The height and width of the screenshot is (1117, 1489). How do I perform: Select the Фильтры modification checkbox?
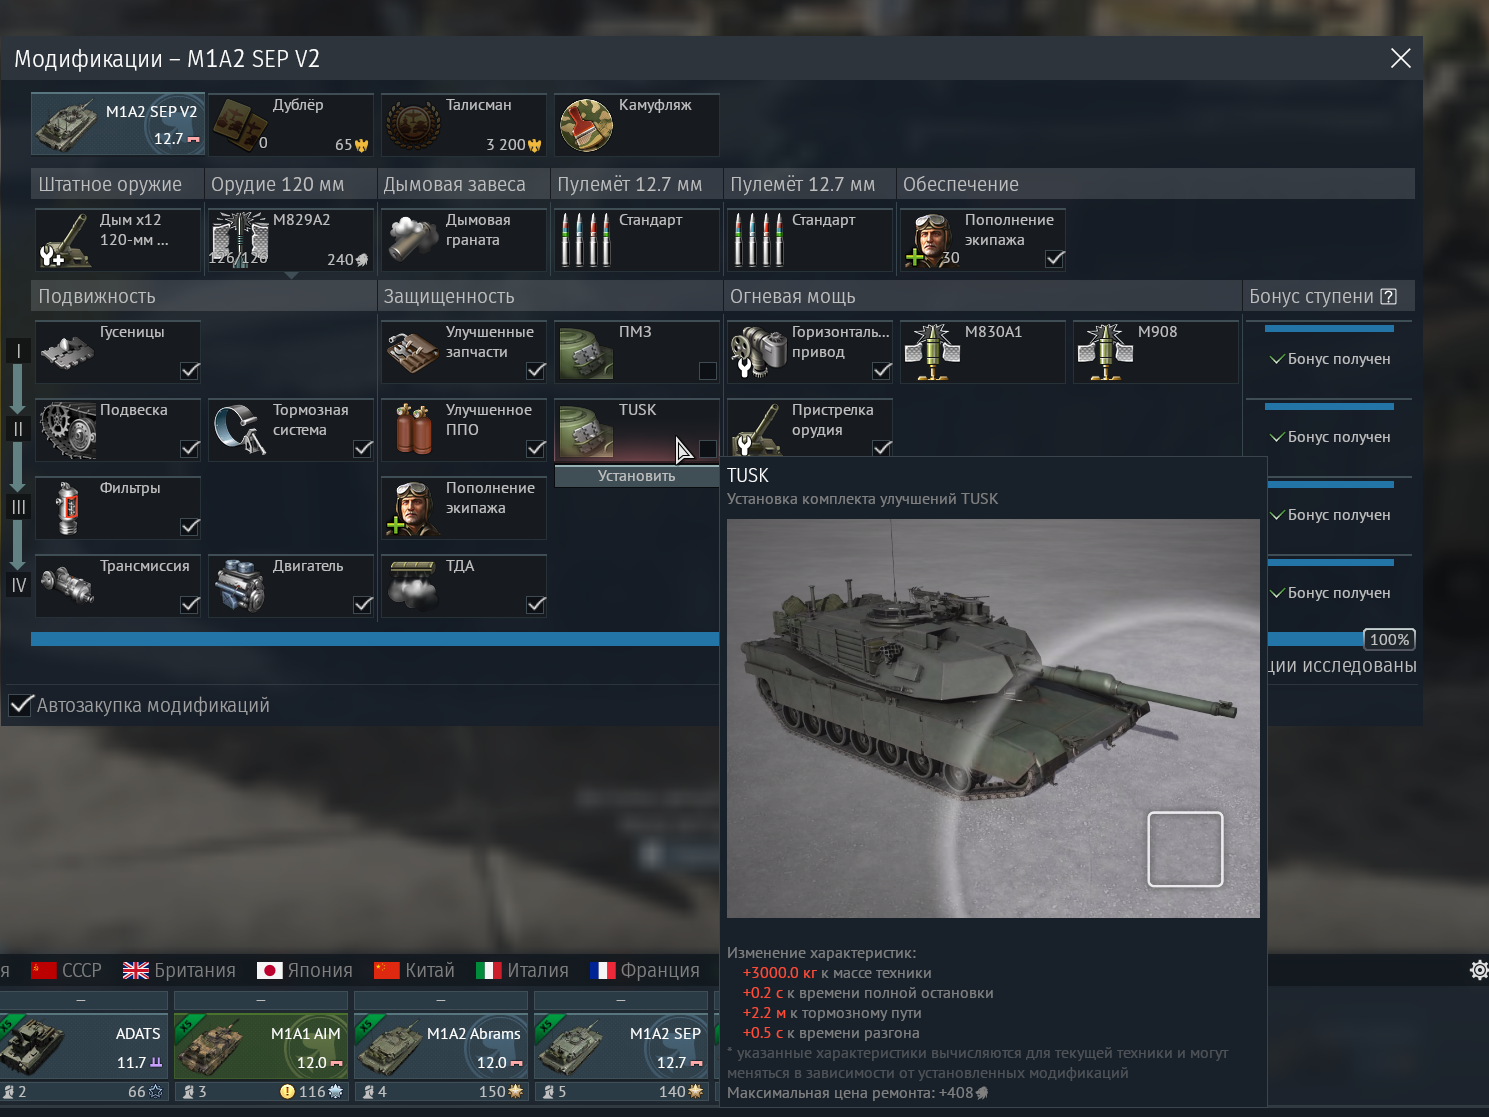(x=190, y=527)
